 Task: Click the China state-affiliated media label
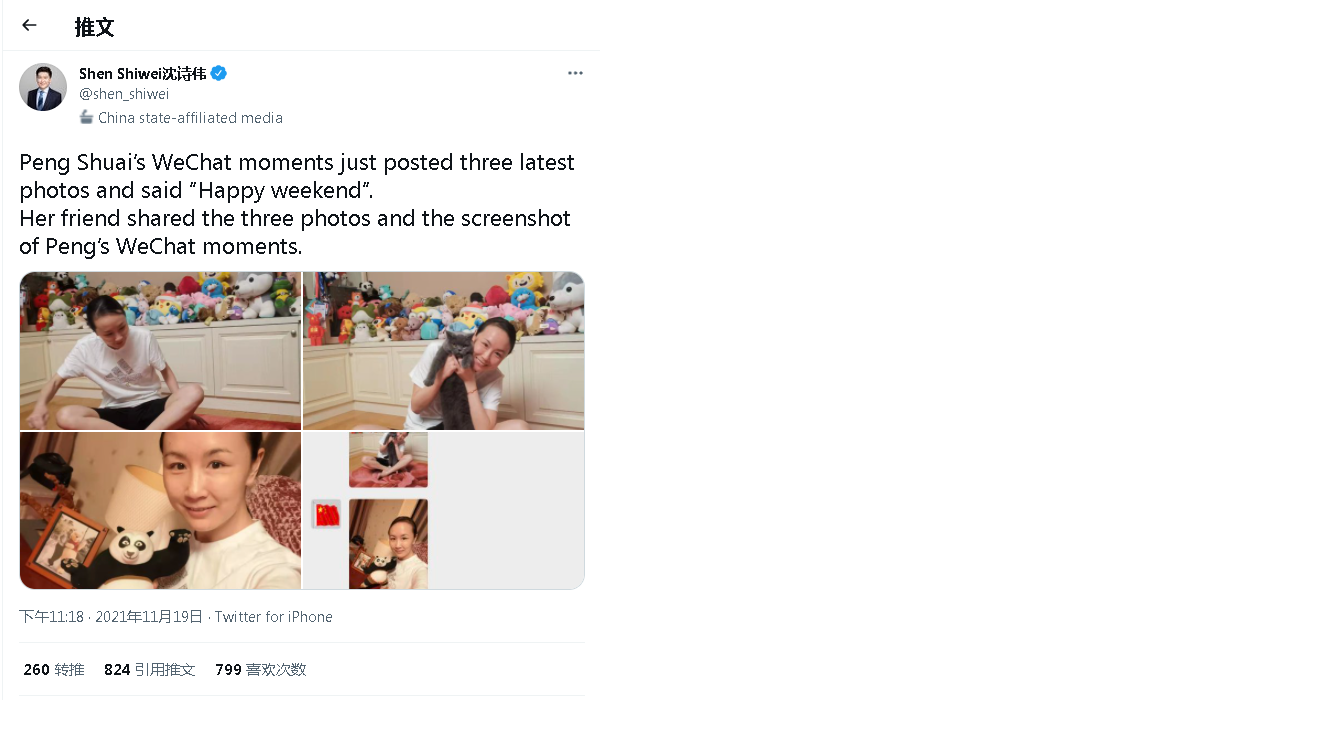pos(190,118)
